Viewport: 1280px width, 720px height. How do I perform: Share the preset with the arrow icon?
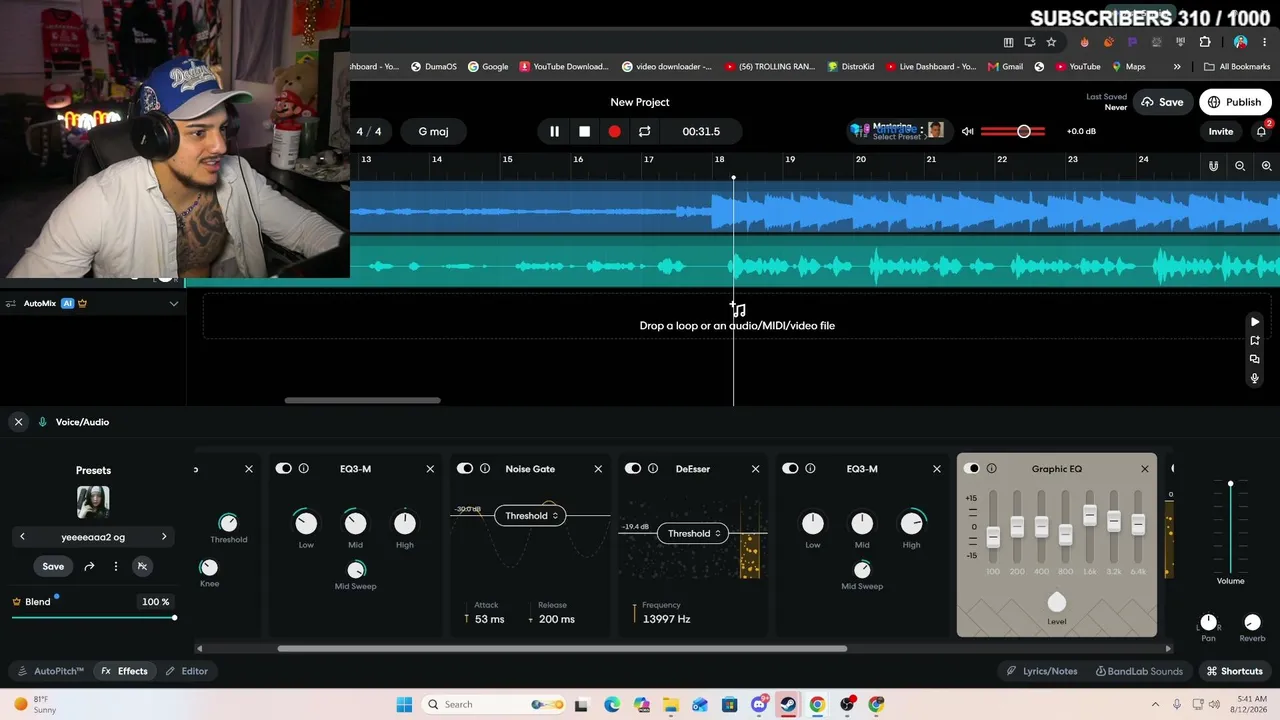pos(89,566)
